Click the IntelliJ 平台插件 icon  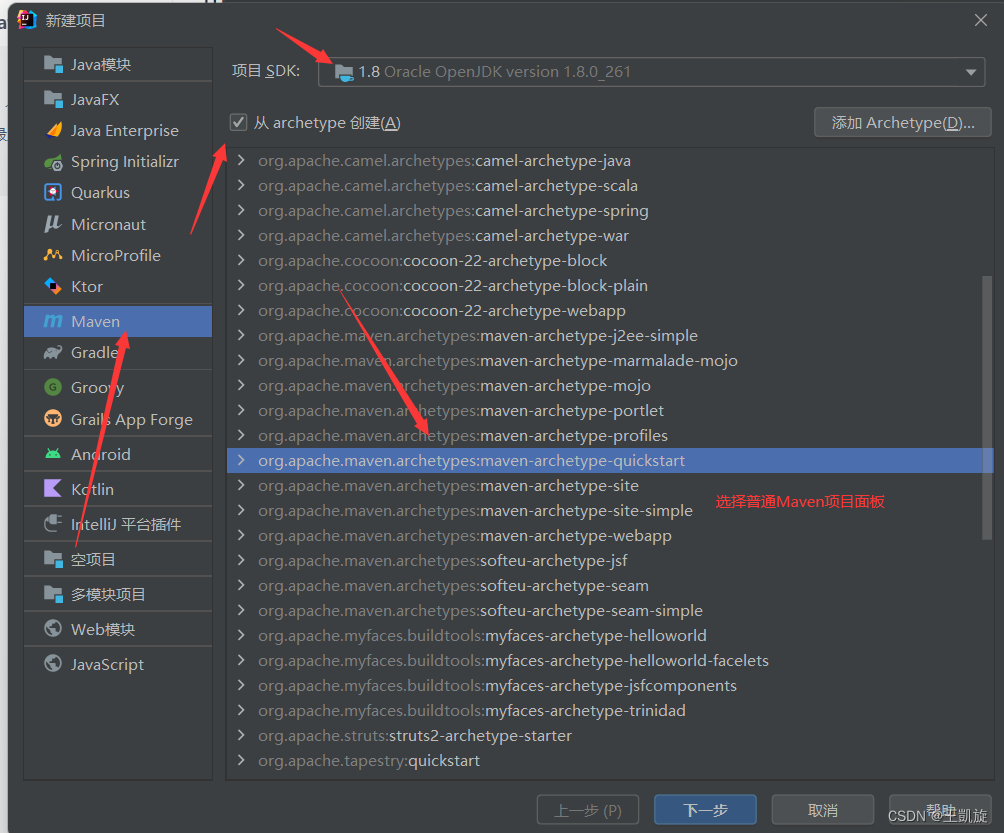[53, 524]
